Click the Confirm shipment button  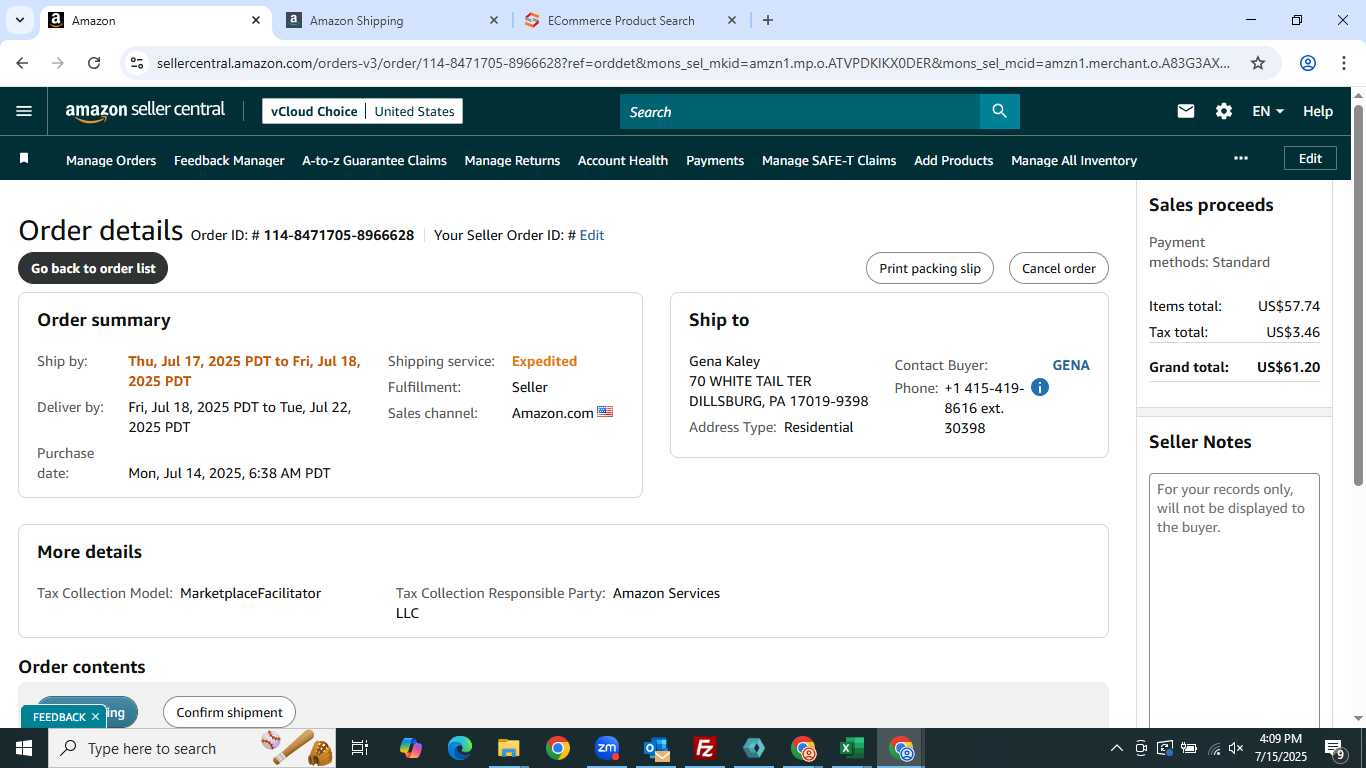point(229,712)
